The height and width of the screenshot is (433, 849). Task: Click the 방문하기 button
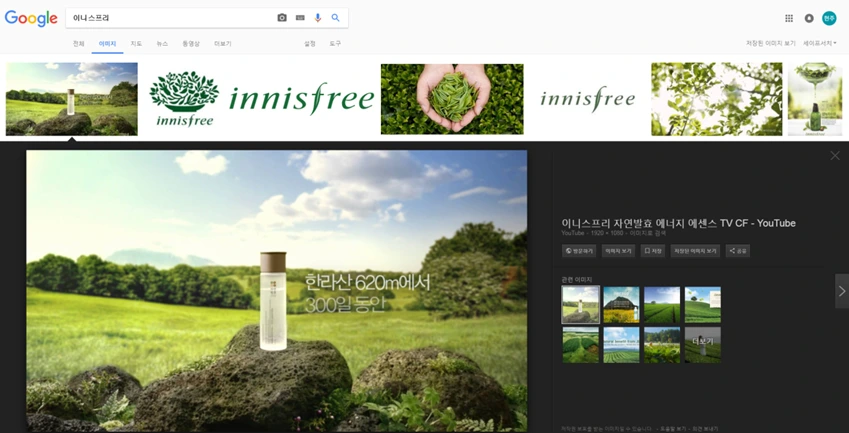[x=579, y=251]
